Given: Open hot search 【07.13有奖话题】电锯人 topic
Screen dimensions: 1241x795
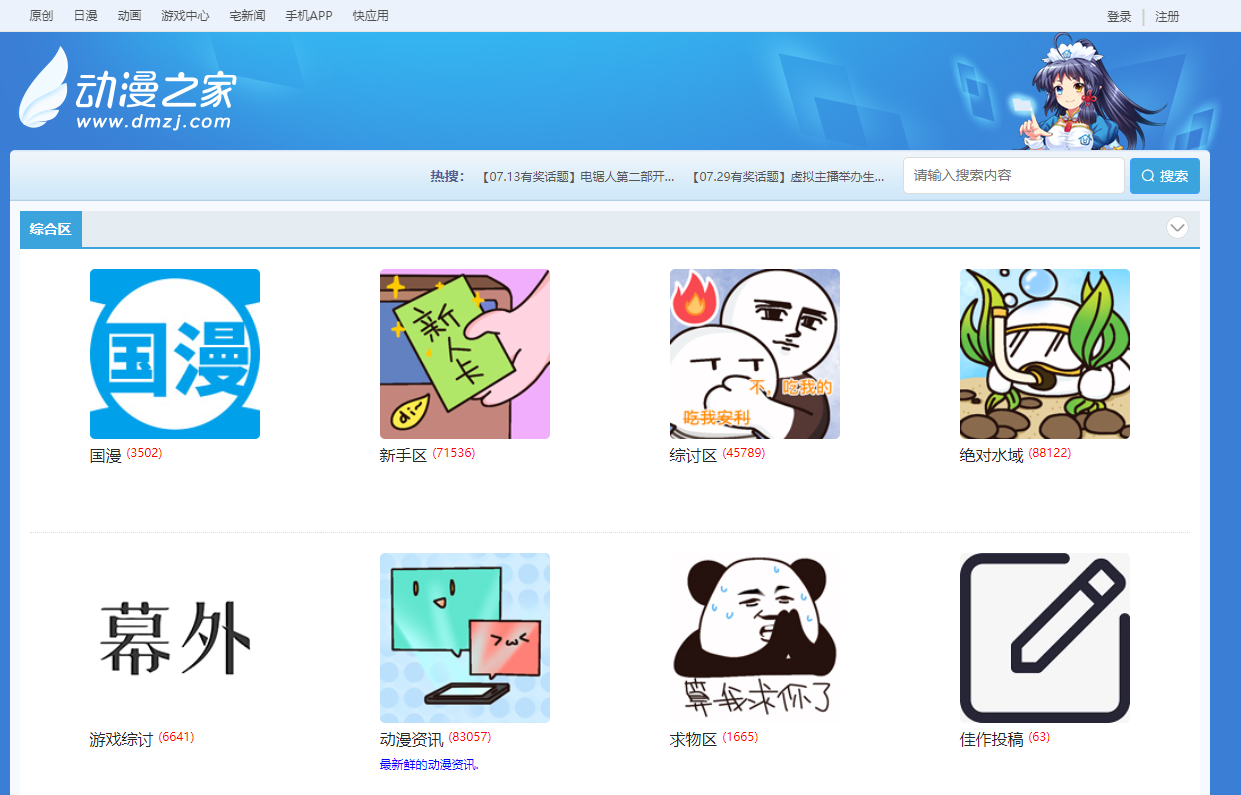Looking at the screenshot, I should (578, 177).
